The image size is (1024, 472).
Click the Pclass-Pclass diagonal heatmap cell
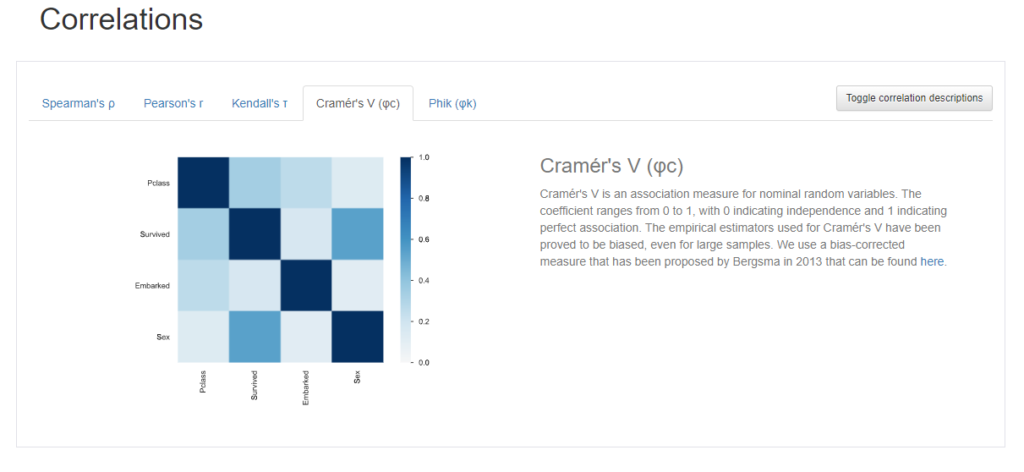203,183
